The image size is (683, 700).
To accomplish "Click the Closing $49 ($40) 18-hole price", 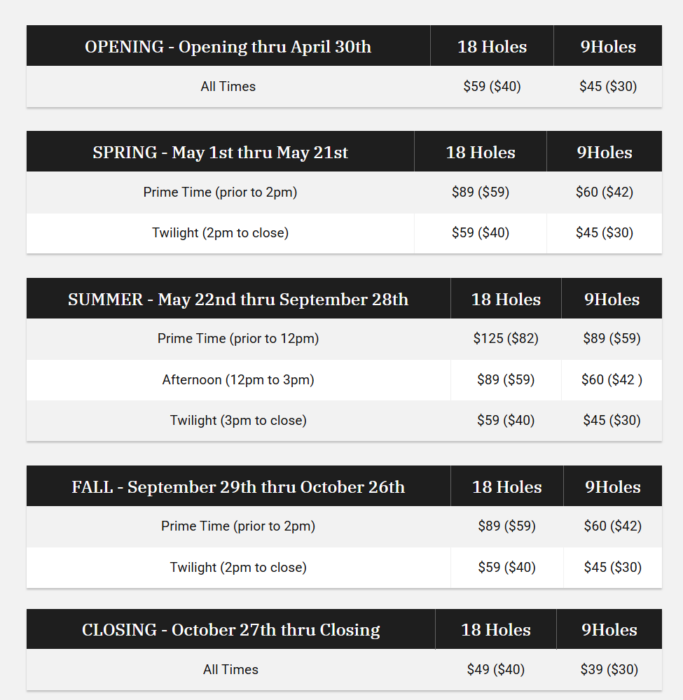I will click(x=495, y=670).
